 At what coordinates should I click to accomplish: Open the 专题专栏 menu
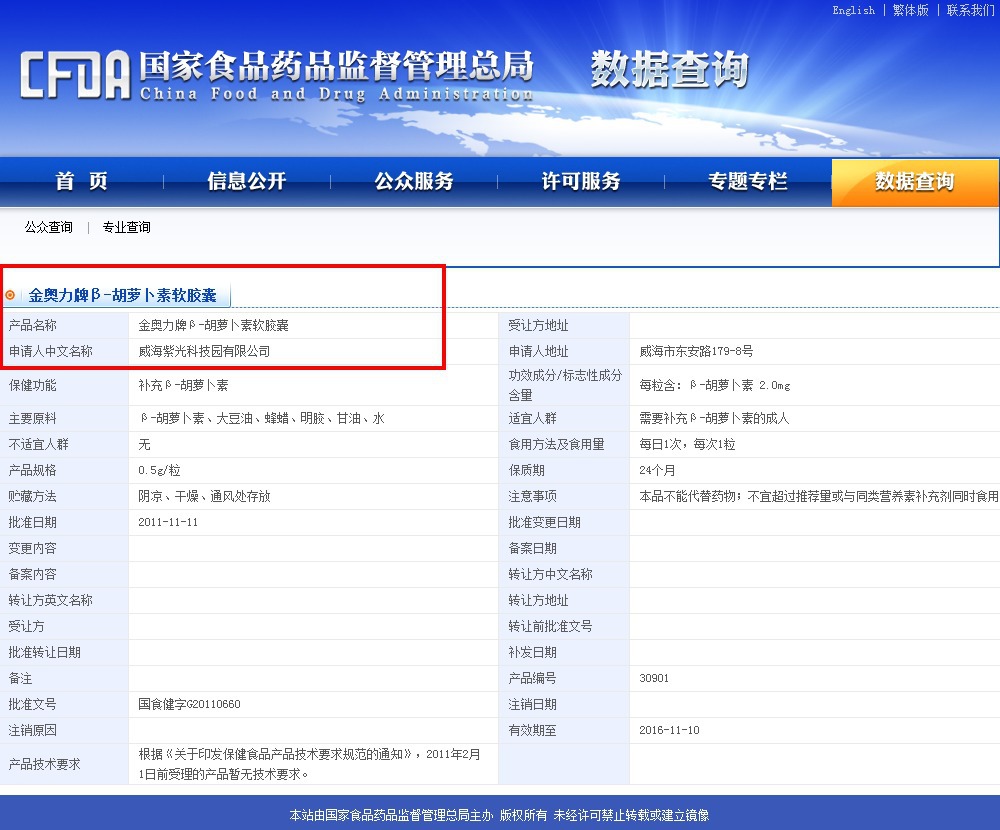(748, 181)
